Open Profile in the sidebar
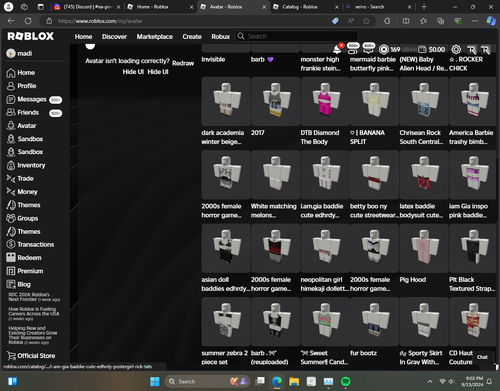The height and width of the screenshot is (391, 500). (21, 86)
